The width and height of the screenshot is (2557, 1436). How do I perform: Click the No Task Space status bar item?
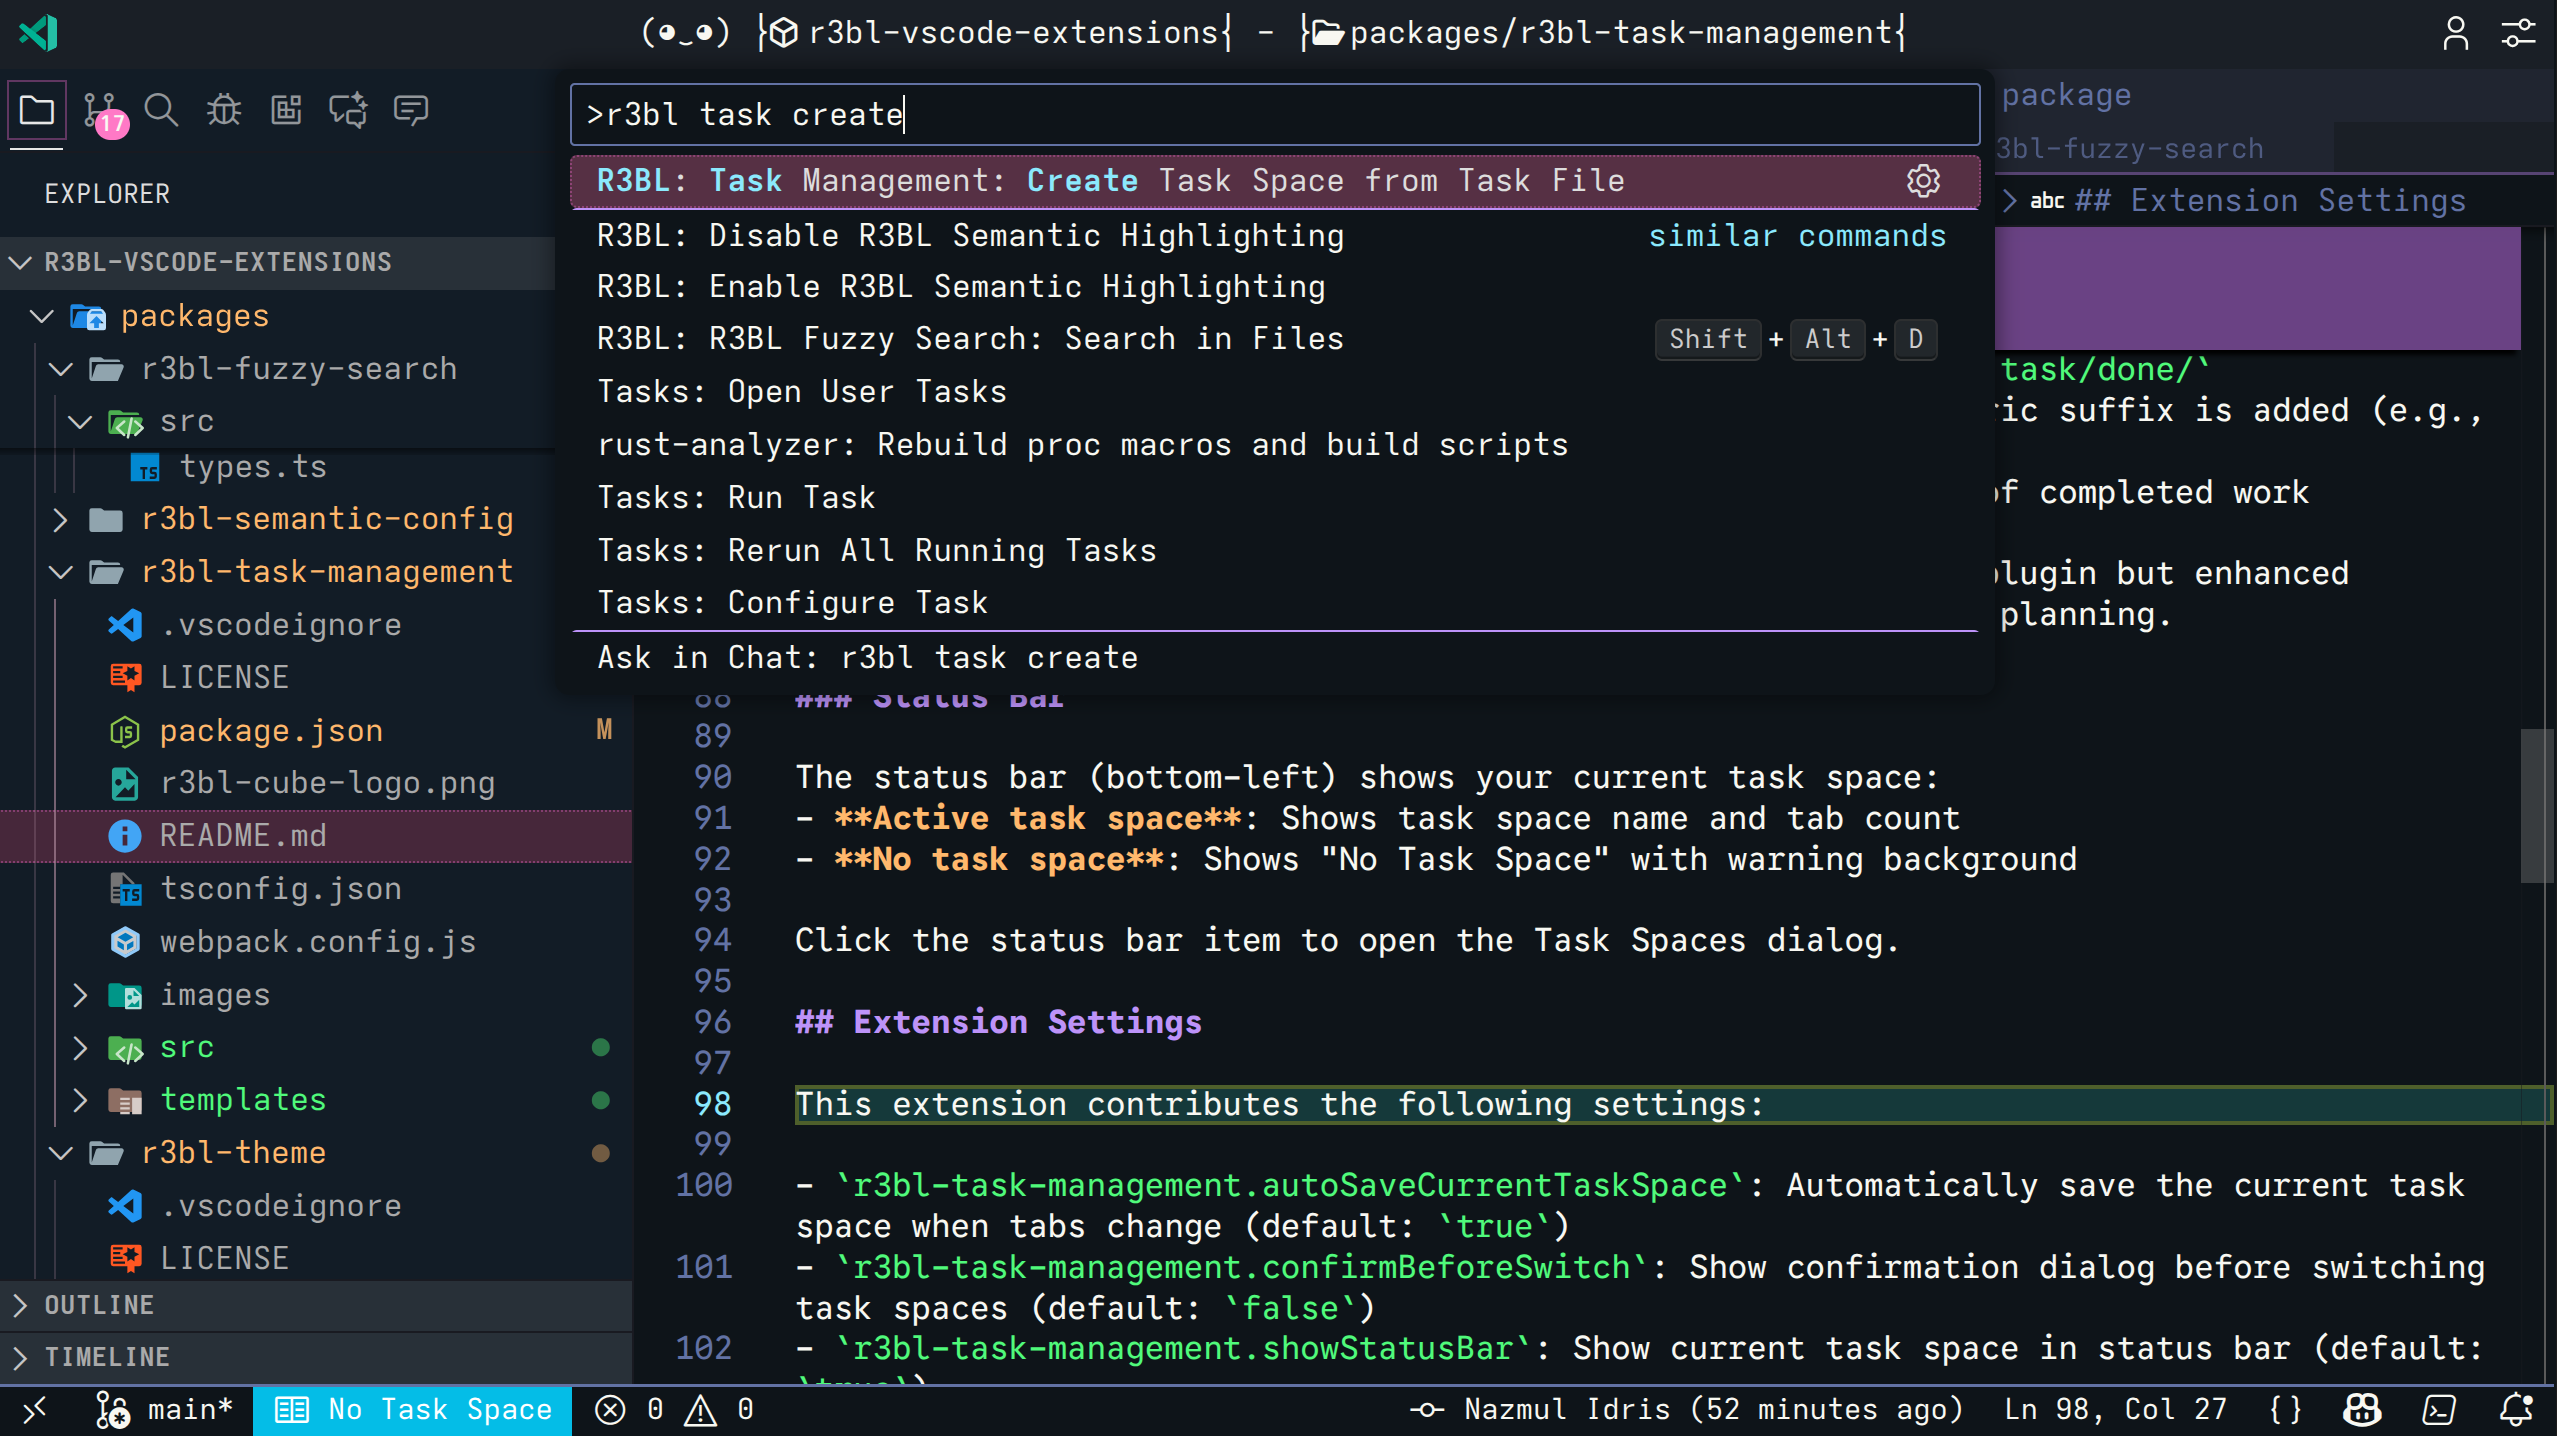point(412,1409)
